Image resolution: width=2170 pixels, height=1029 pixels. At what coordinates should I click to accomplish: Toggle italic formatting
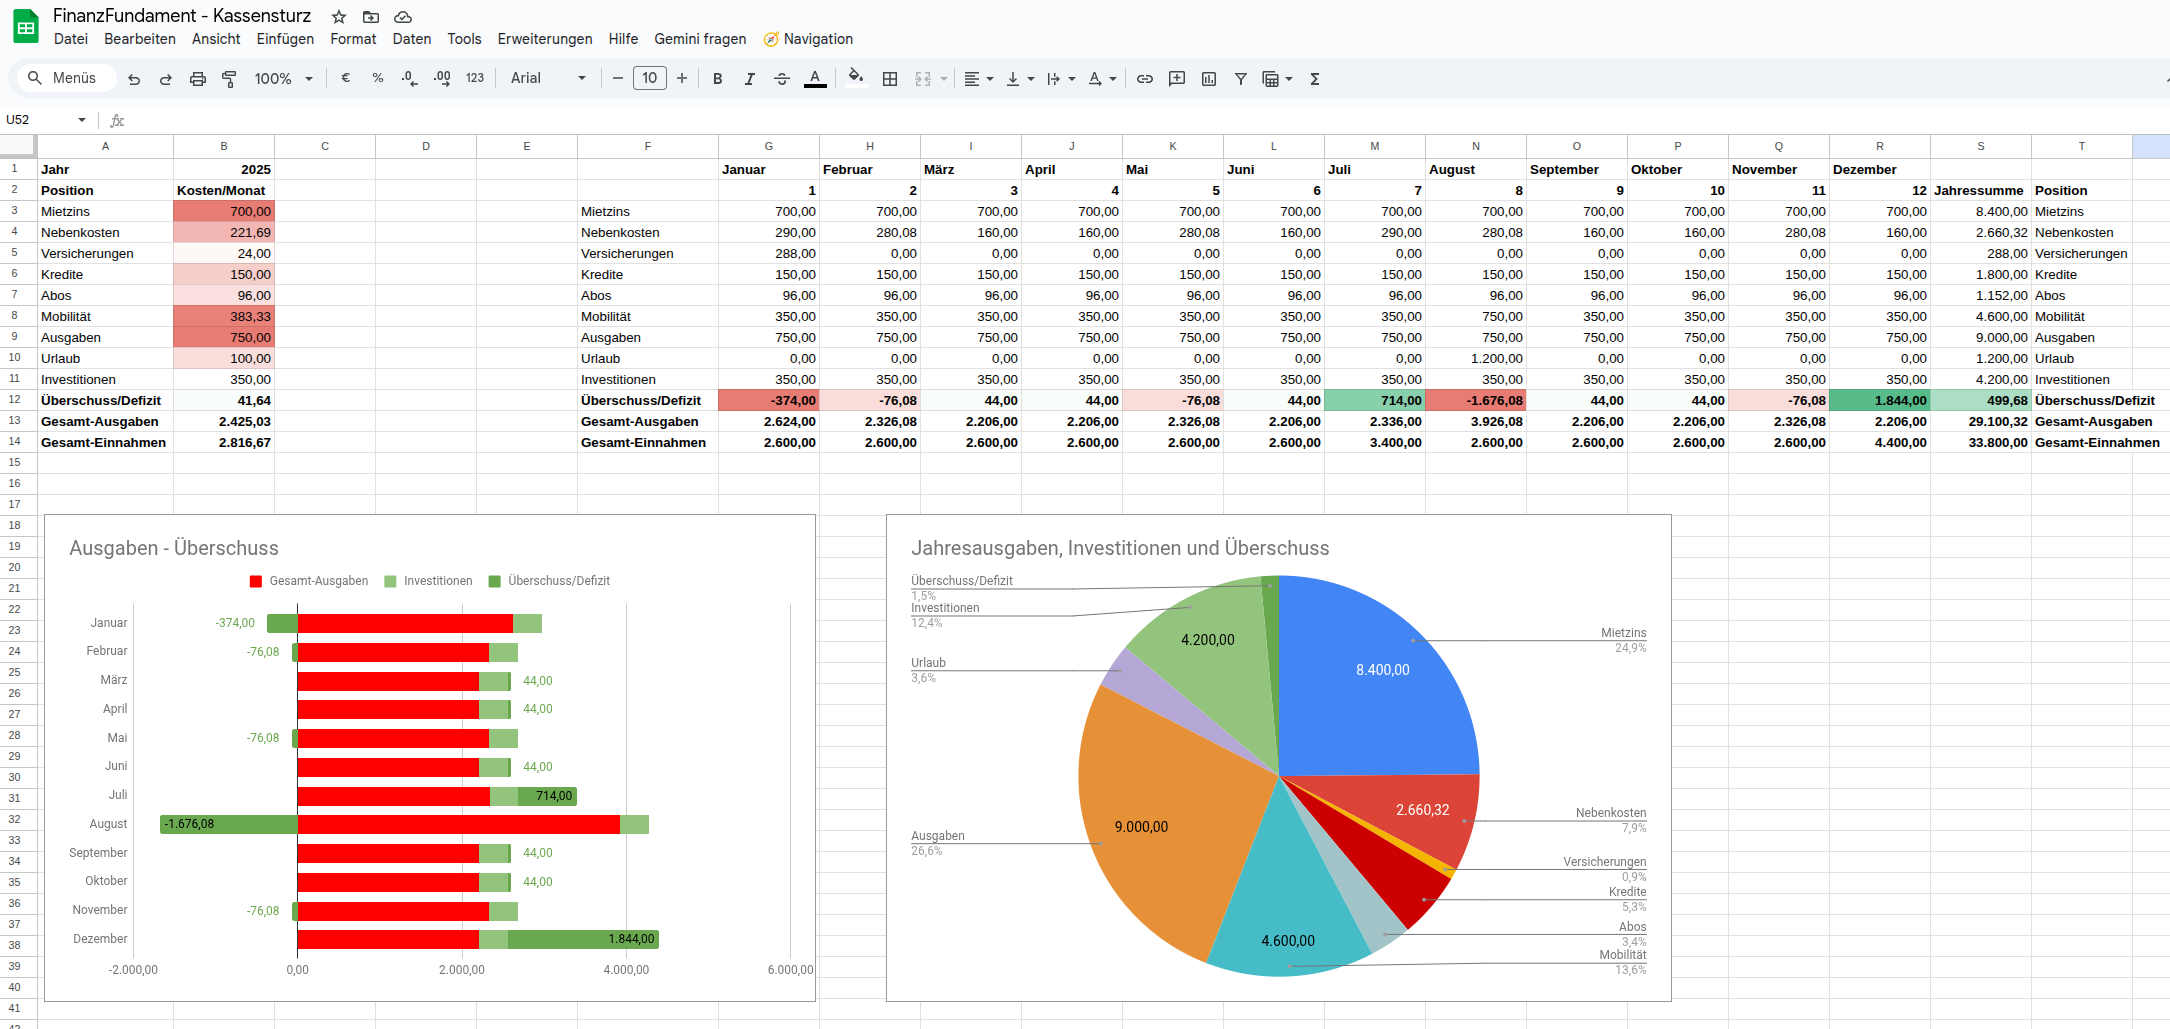(749, 79)
